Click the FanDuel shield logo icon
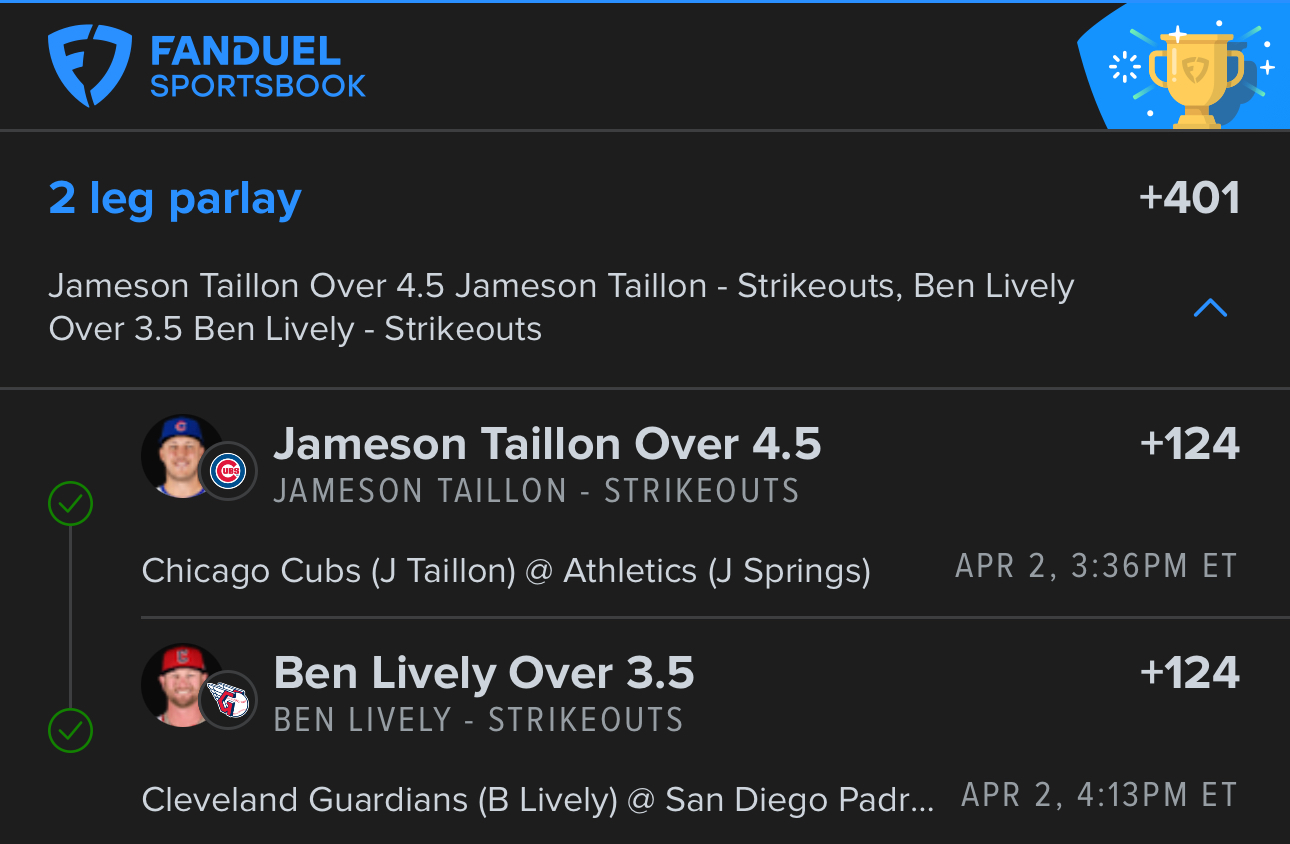 tap(90, 66)
